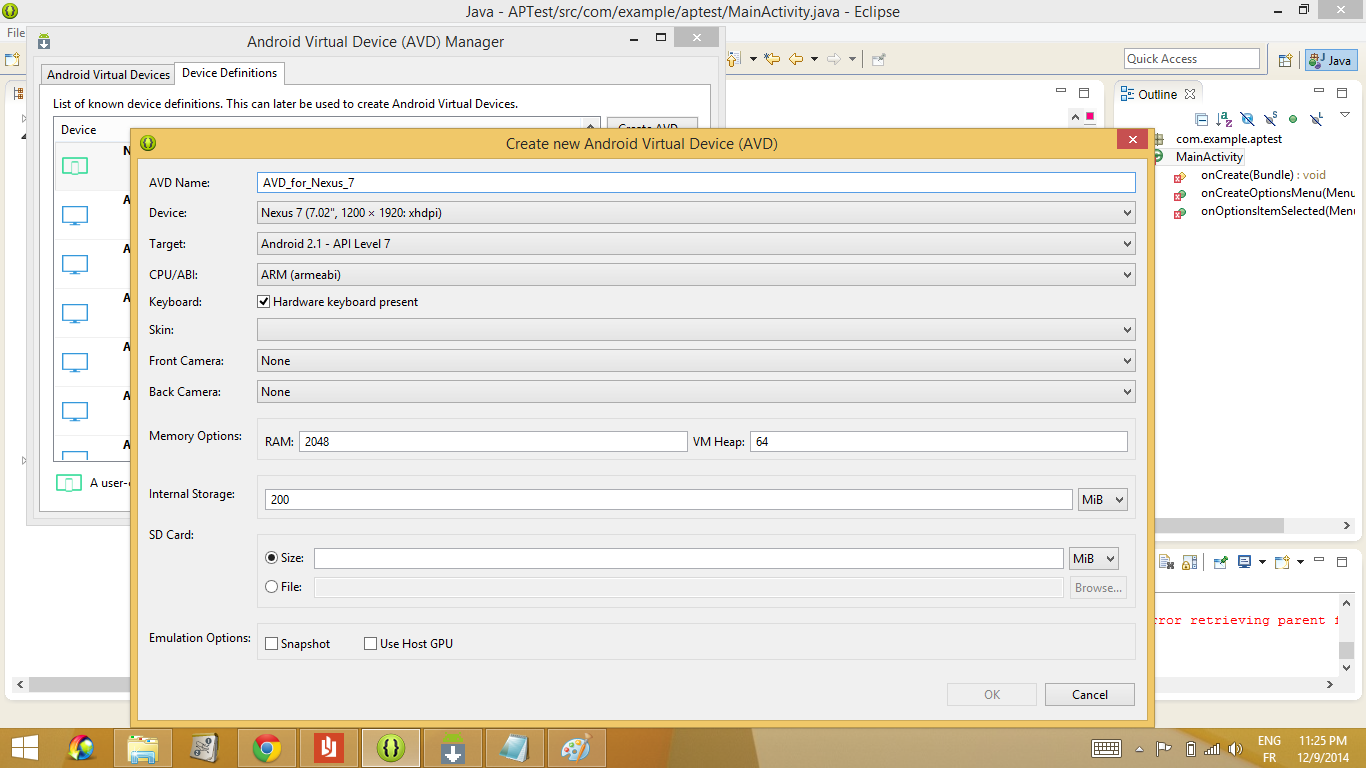Click the AVD Name input field
Viewport: 1366px width, 768px height.
(696, 182)
